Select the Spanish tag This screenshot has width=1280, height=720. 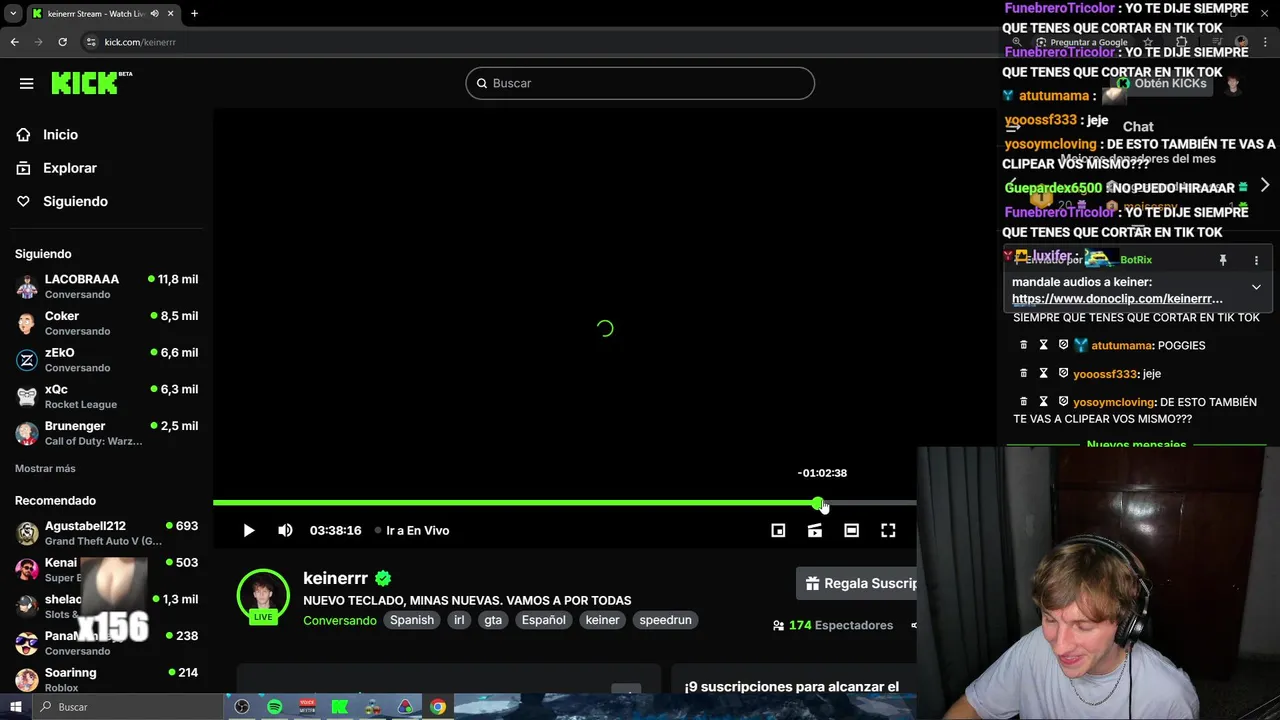412,620
